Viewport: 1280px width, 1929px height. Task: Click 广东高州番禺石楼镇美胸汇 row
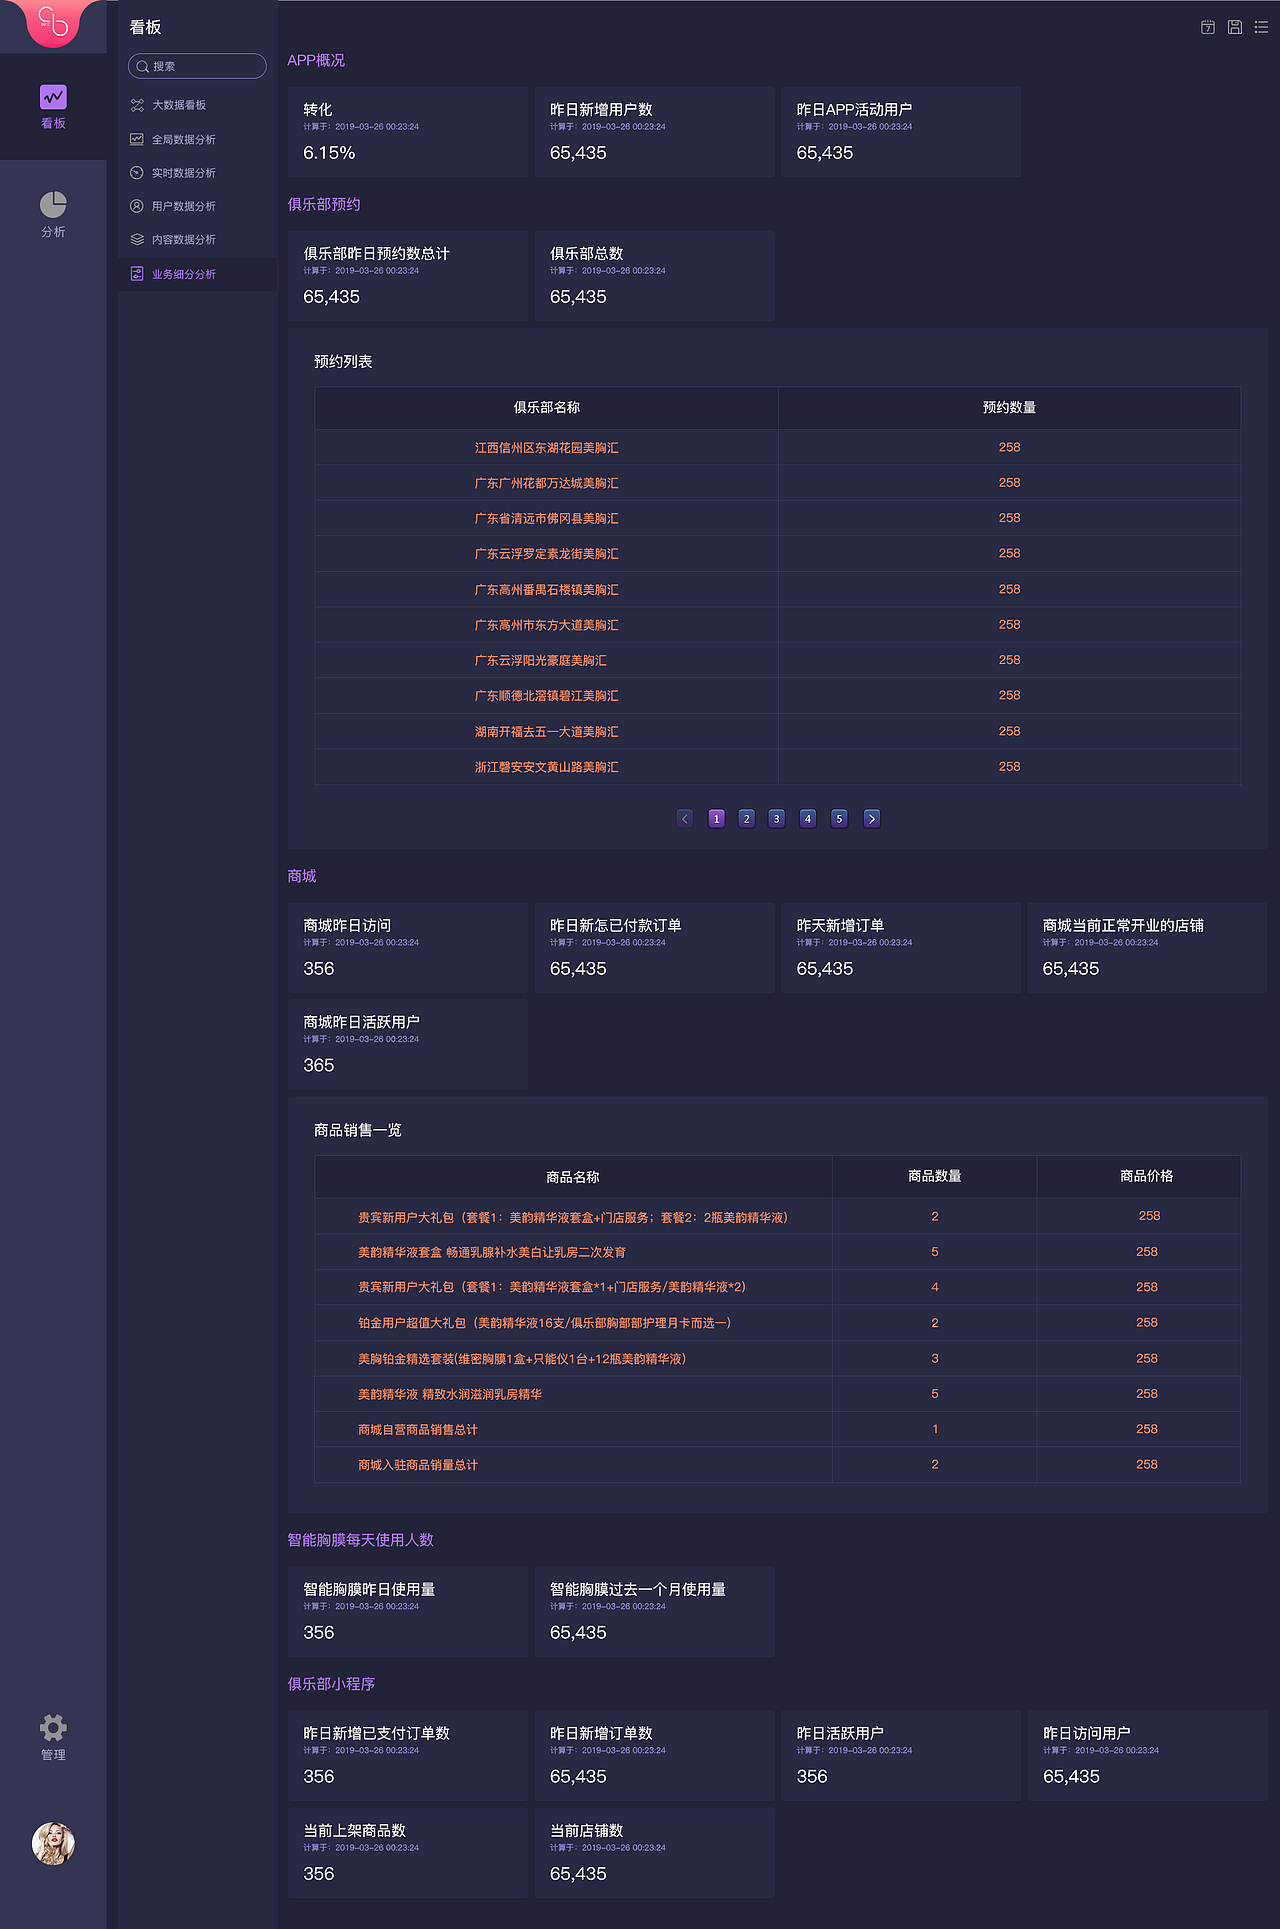pos(778,589)
